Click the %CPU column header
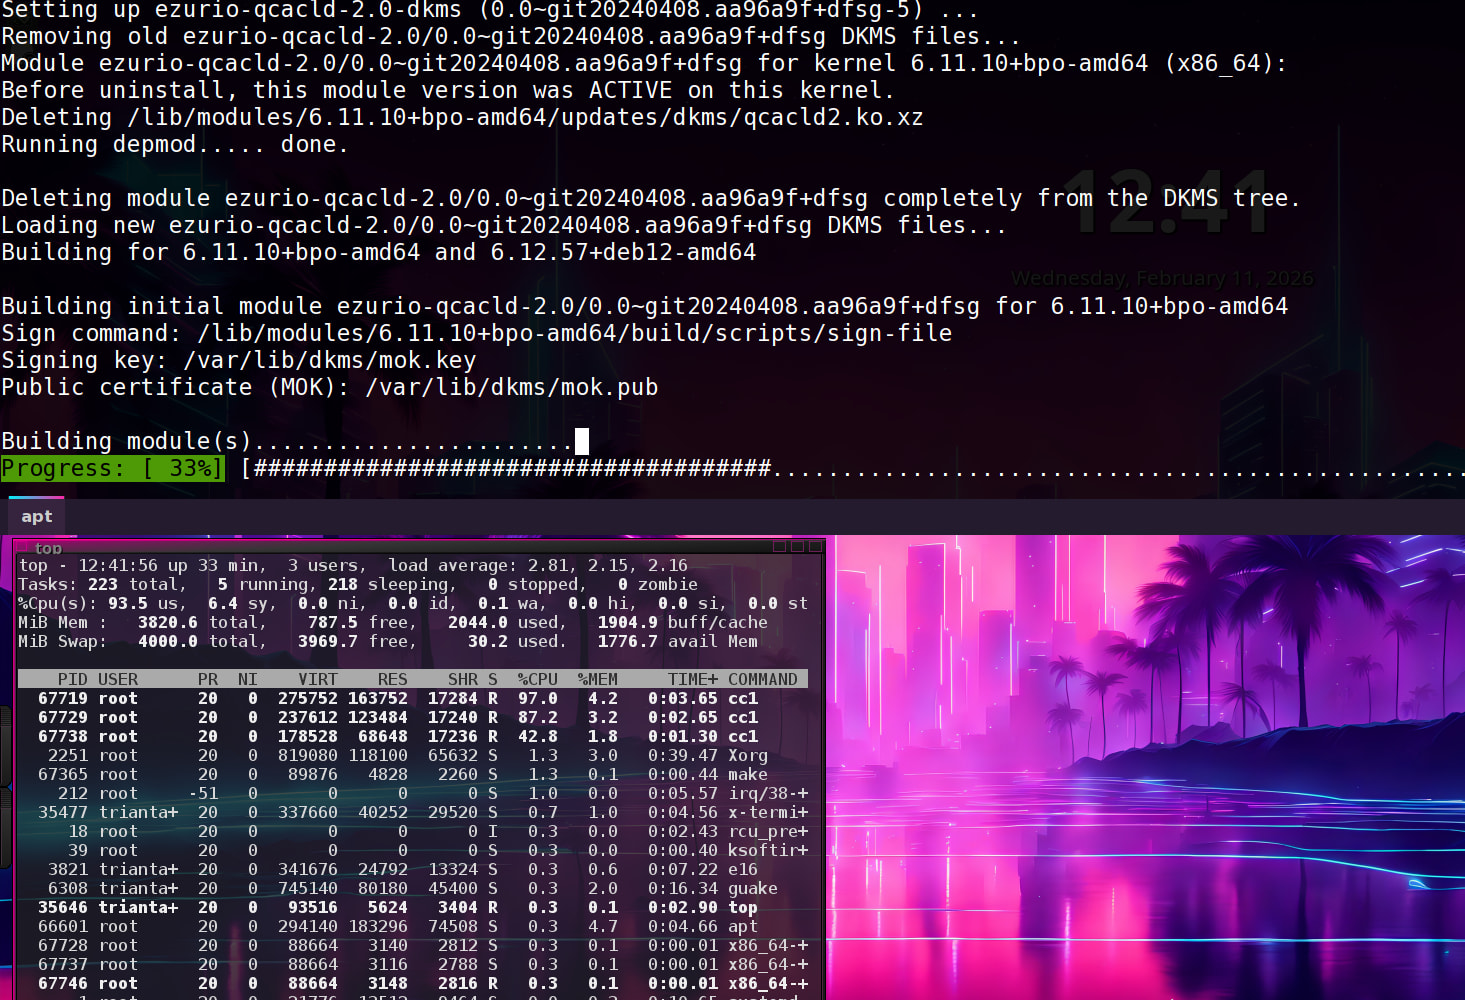 [x=537, y=679]
